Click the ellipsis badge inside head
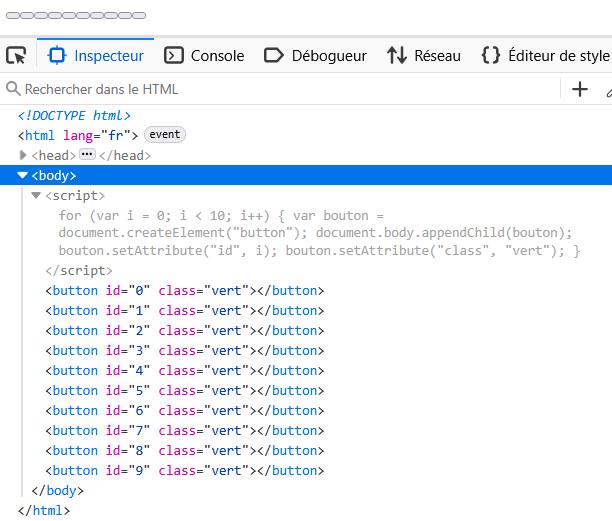 87,154
